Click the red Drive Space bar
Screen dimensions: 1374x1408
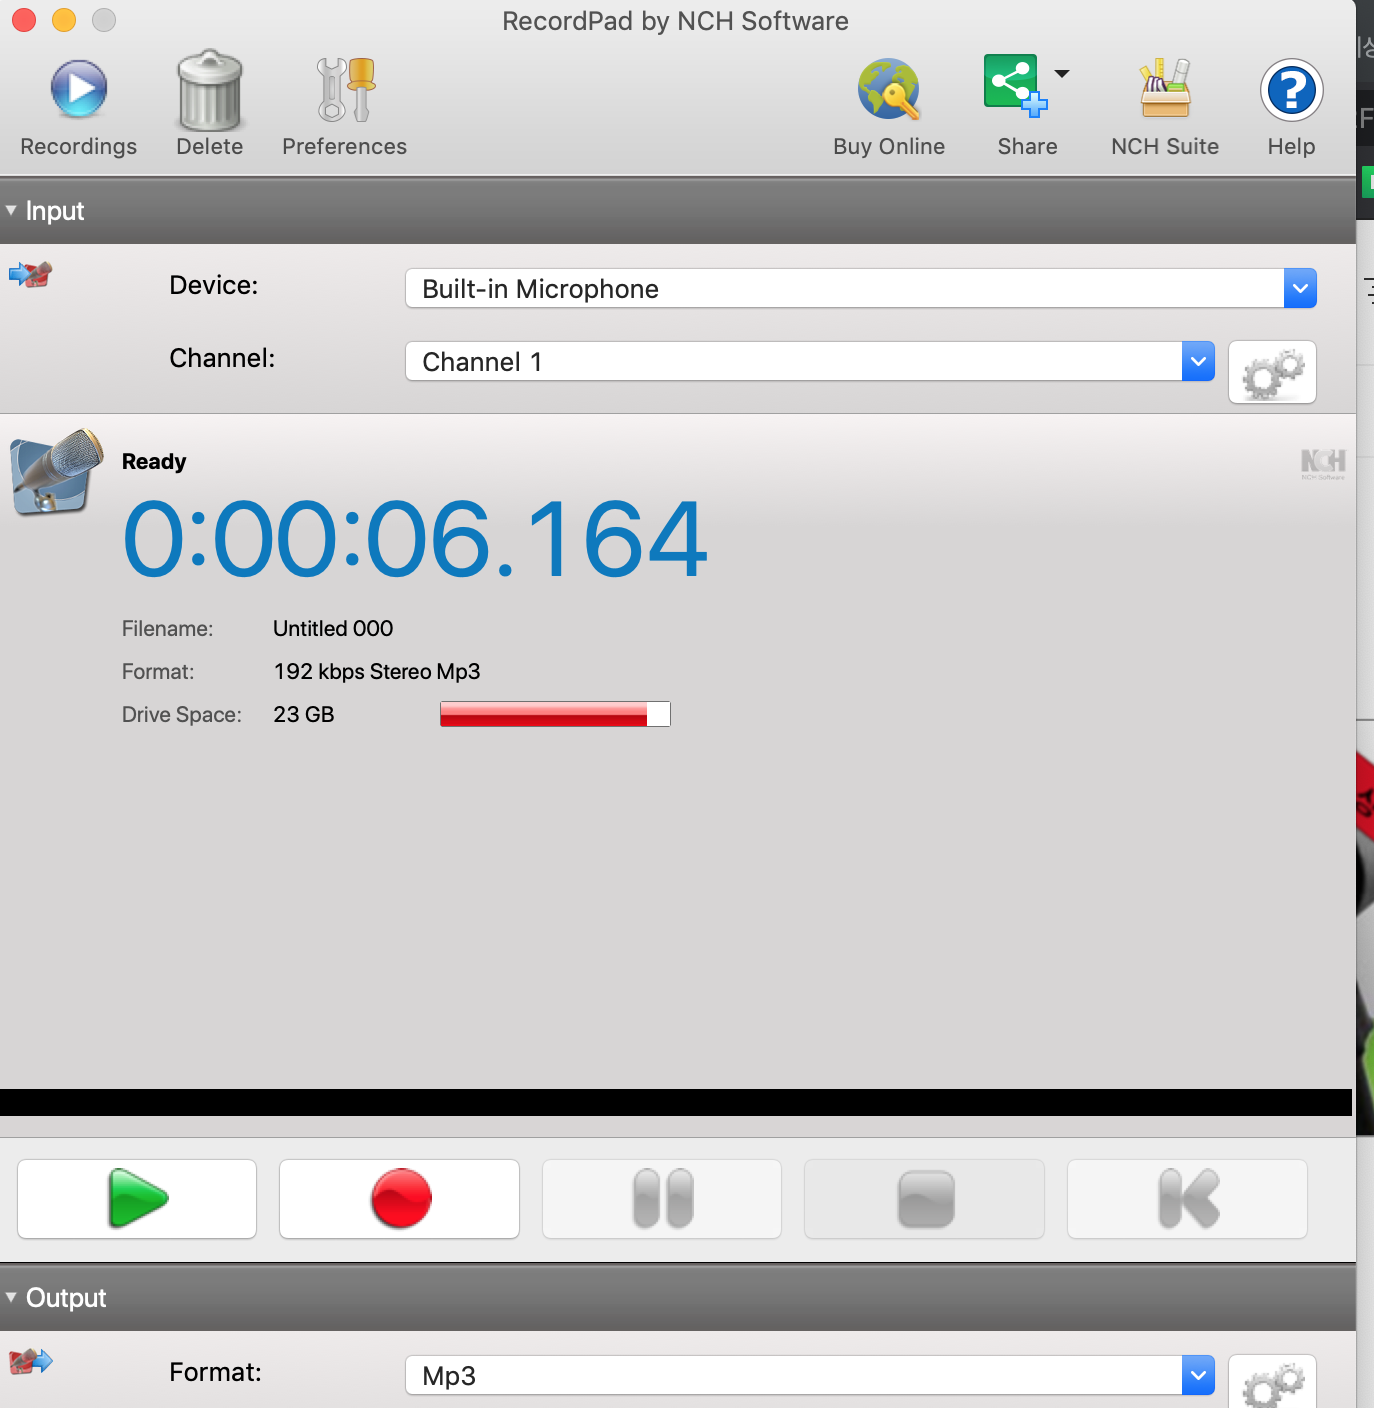coord(555,714)
